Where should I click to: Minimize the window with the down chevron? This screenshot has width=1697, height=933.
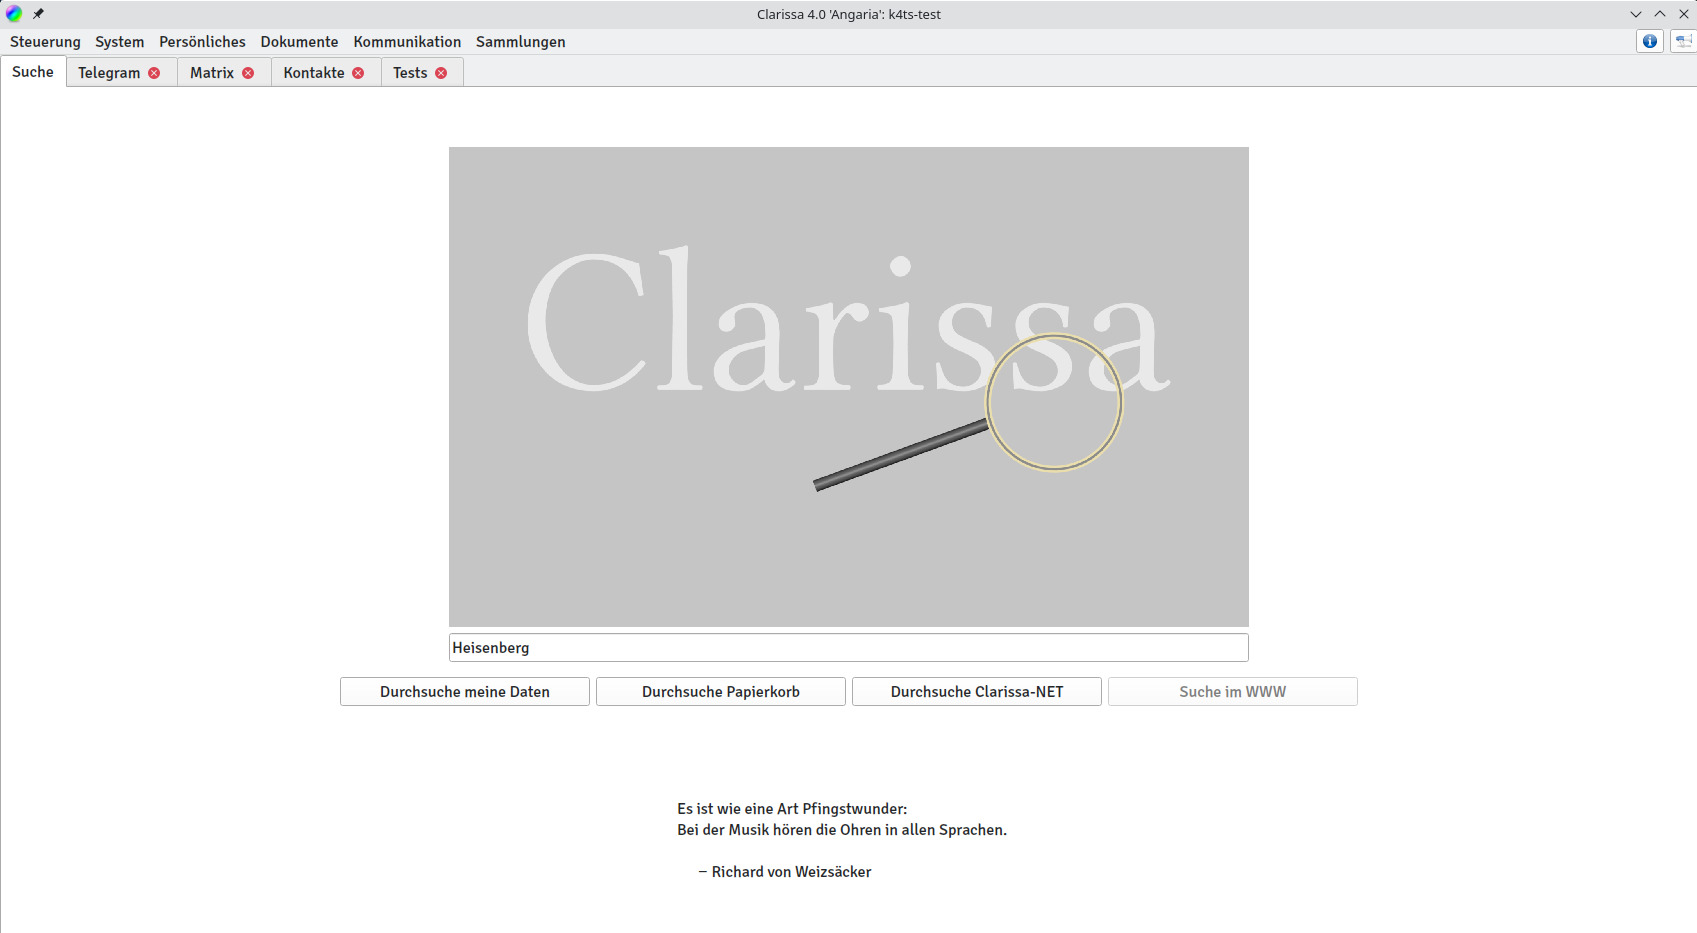tap(1636, 14)
